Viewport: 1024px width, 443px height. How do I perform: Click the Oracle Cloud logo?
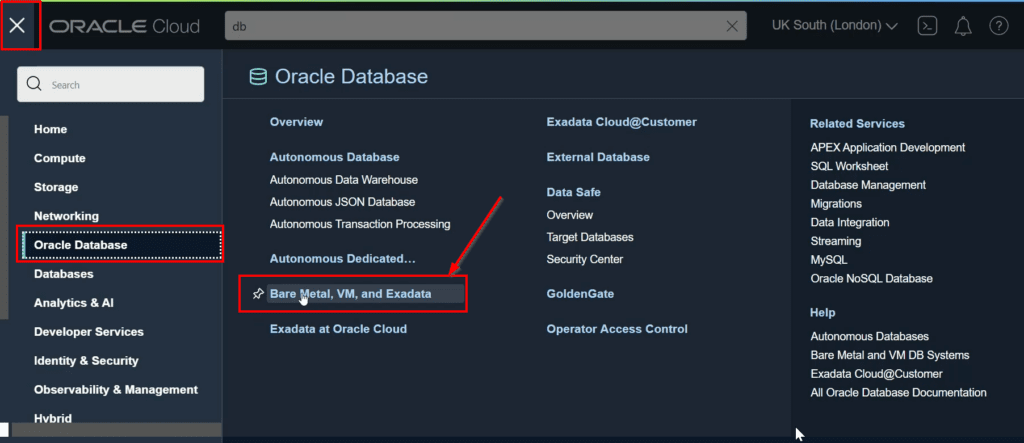[125, 26]
